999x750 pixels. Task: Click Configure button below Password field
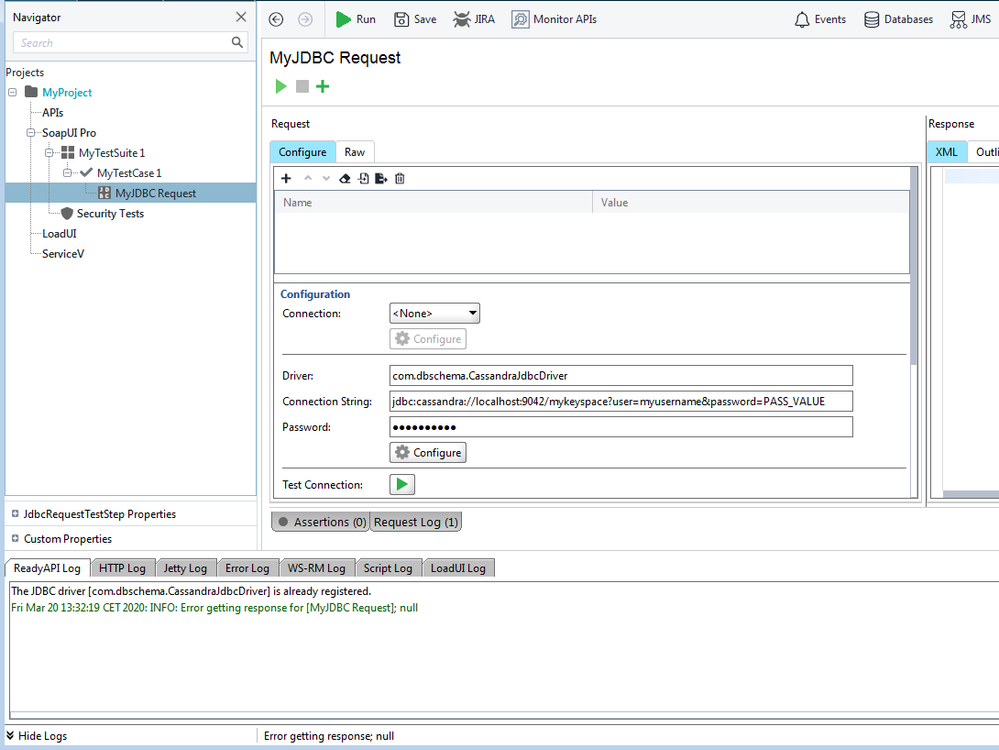click(x=428, y=453)
